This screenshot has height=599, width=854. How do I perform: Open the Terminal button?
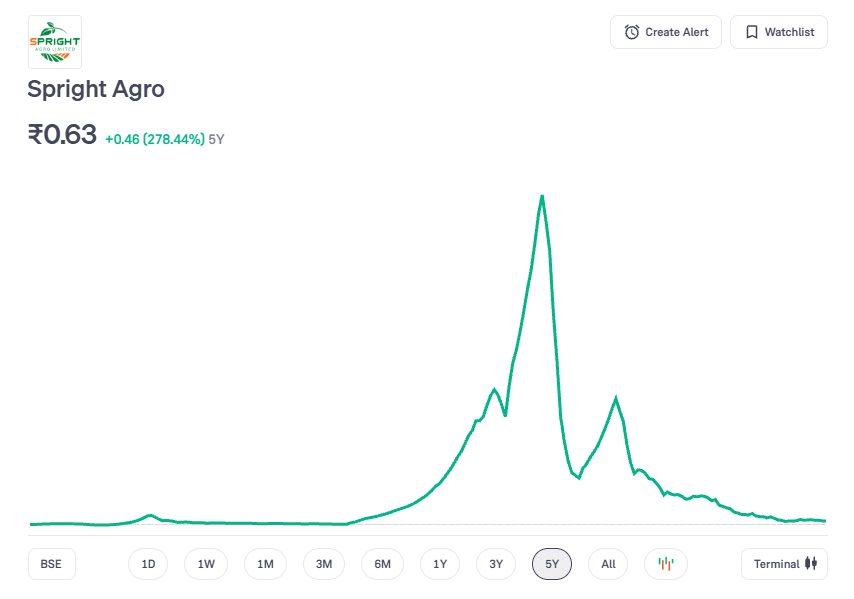784,564
